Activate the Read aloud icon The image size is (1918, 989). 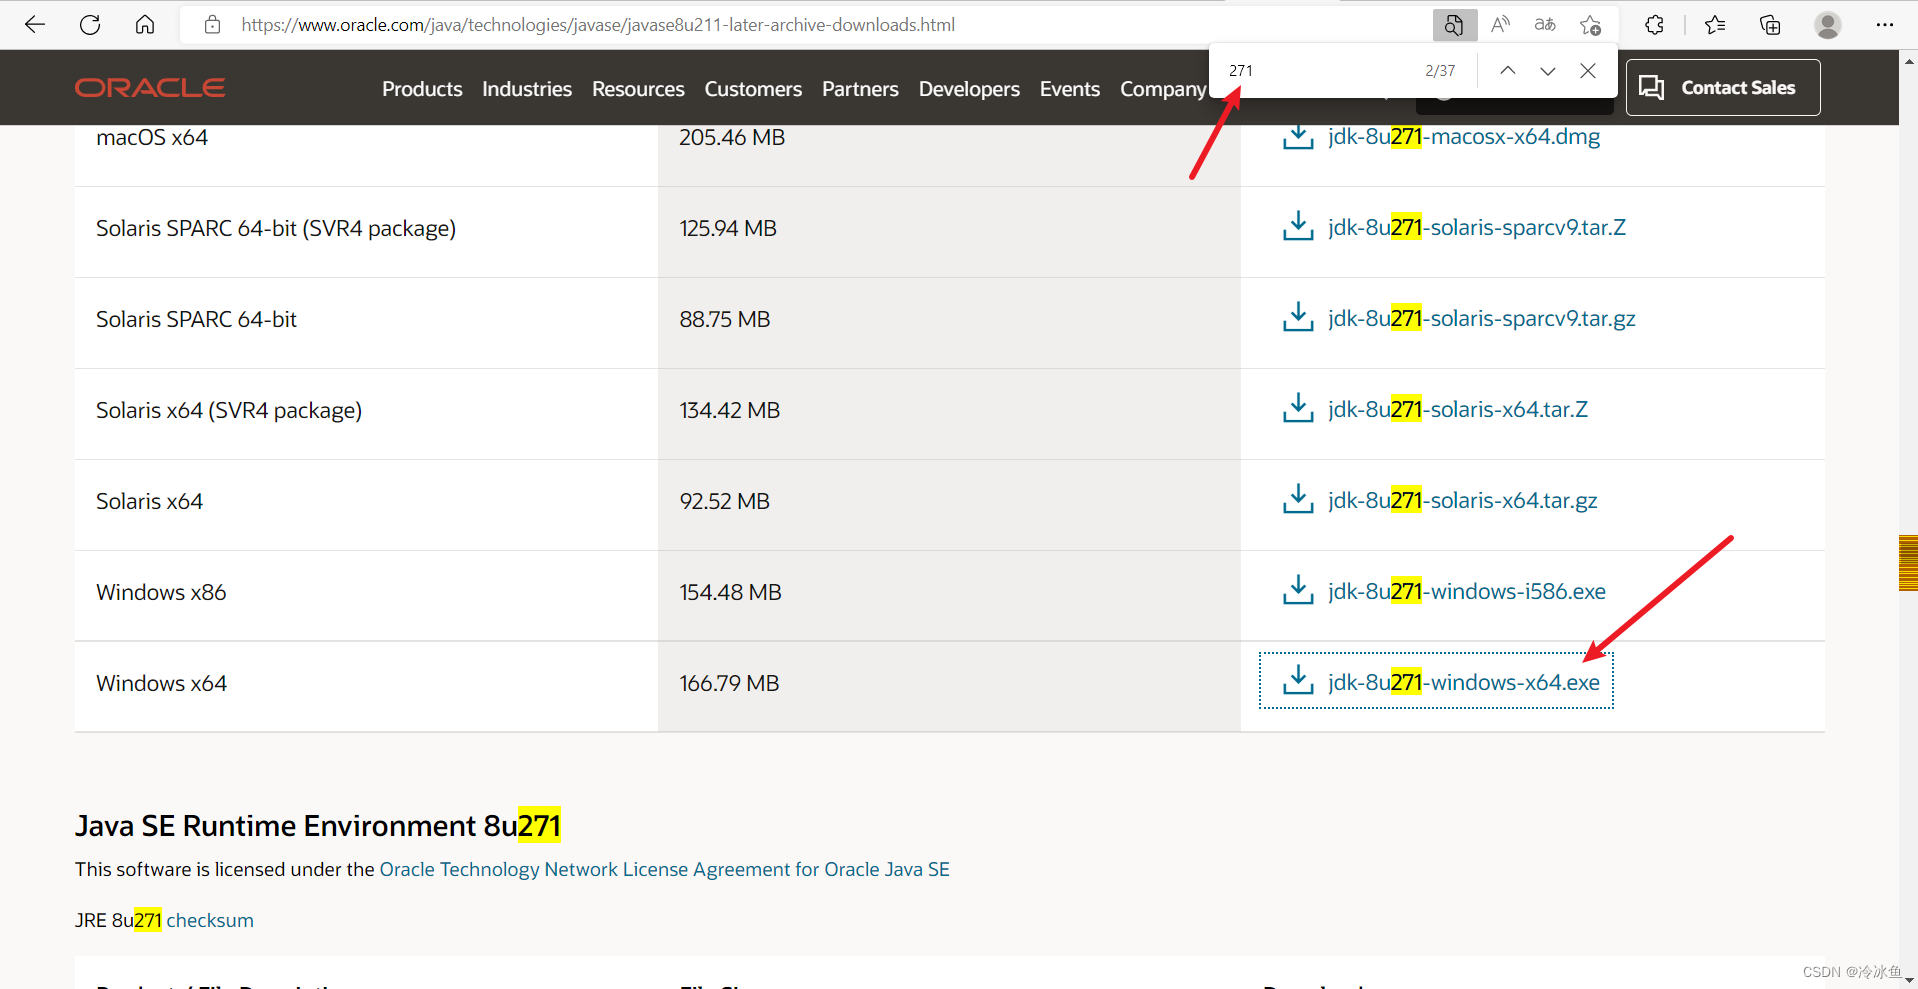point(1500,25)
